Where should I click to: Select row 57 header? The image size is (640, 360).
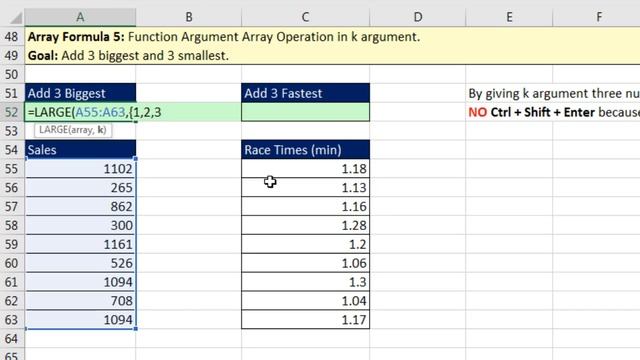(x=12, y=206)
